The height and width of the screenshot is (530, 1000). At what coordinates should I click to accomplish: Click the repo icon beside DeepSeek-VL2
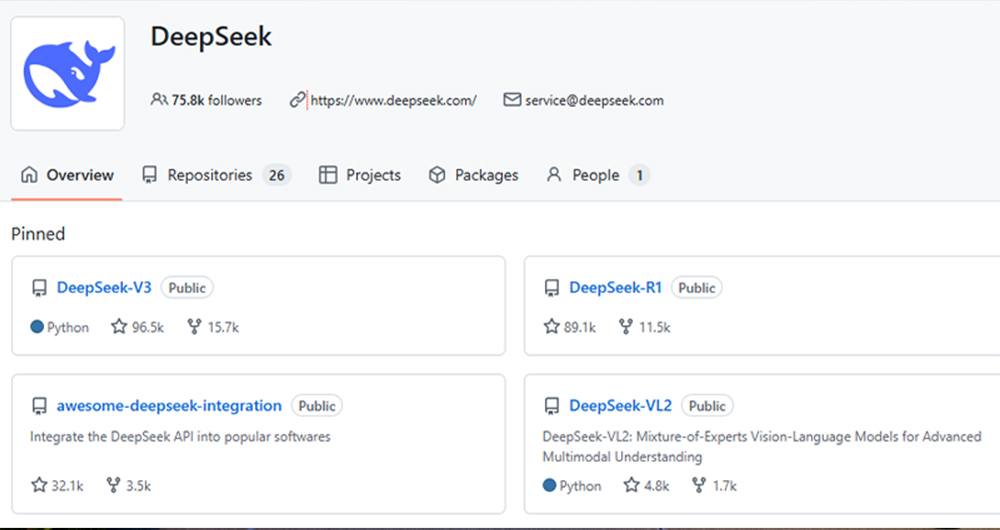pyautogui.click(x=552, y=406)
